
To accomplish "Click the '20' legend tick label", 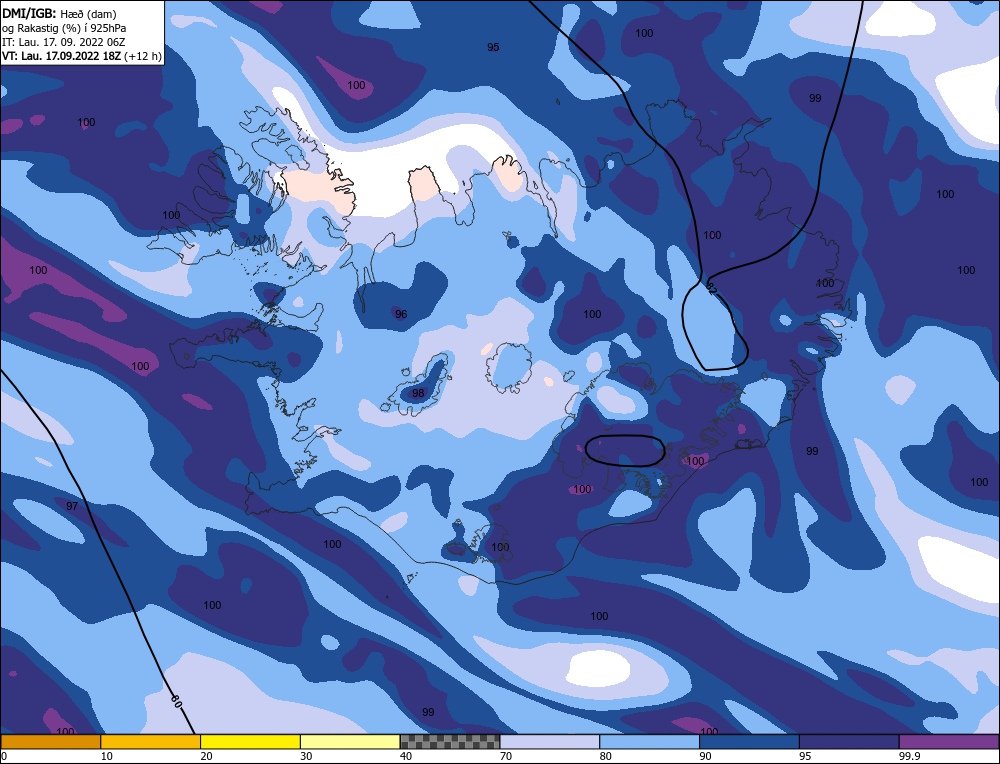I will [206, 756].
